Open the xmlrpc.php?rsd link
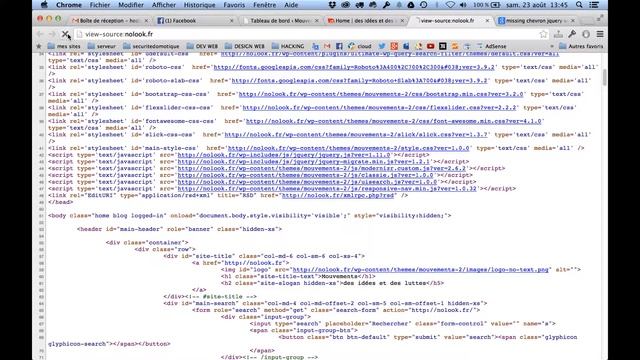640x360 pixels. (x=338, y=195)
